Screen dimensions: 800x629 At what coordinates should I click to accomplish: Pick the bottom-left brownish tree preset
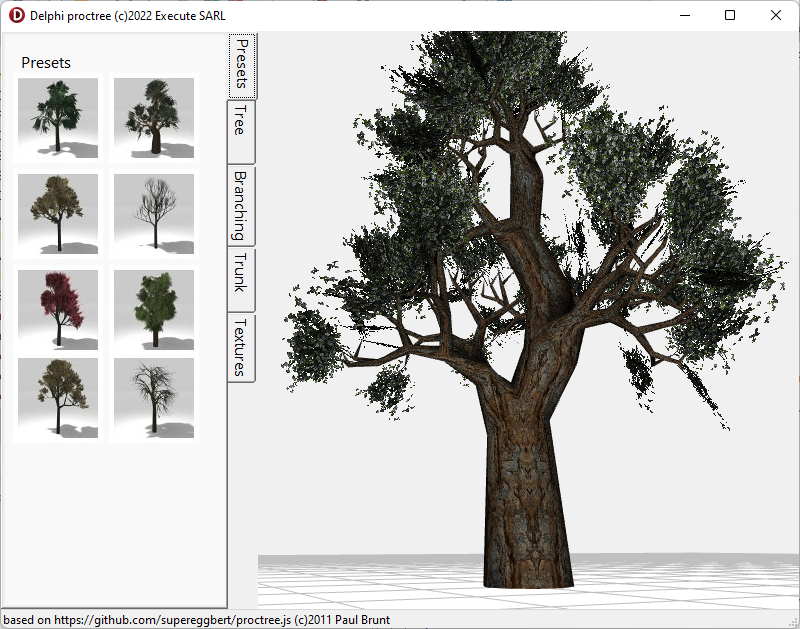pyautogui.click(x=58, y=398)
